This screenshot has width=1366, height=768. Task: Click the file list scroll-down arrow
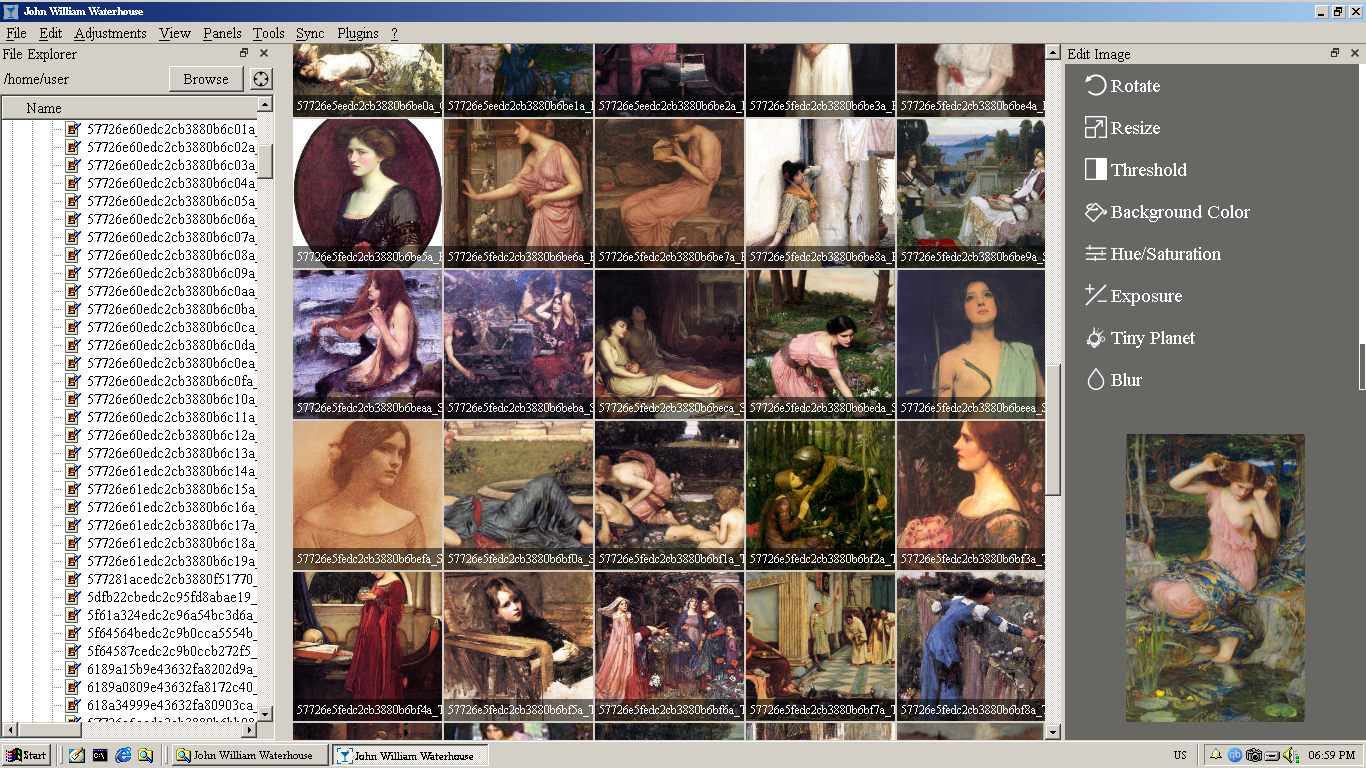(265, 714)
